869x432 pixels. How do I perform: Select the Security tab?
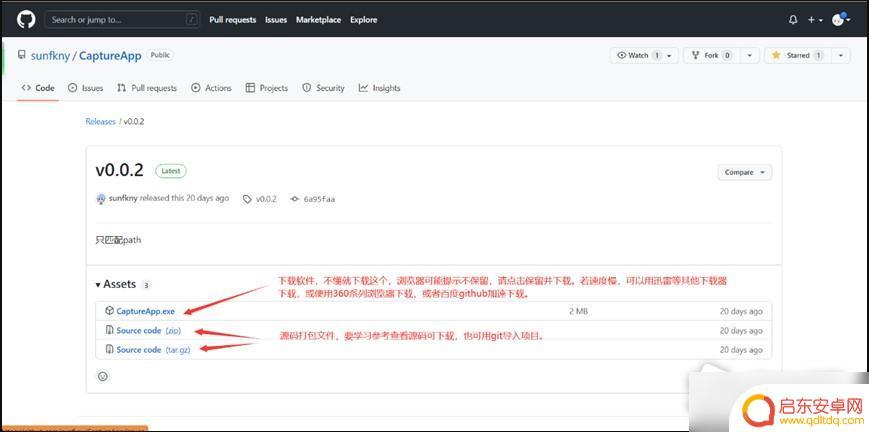323,88
